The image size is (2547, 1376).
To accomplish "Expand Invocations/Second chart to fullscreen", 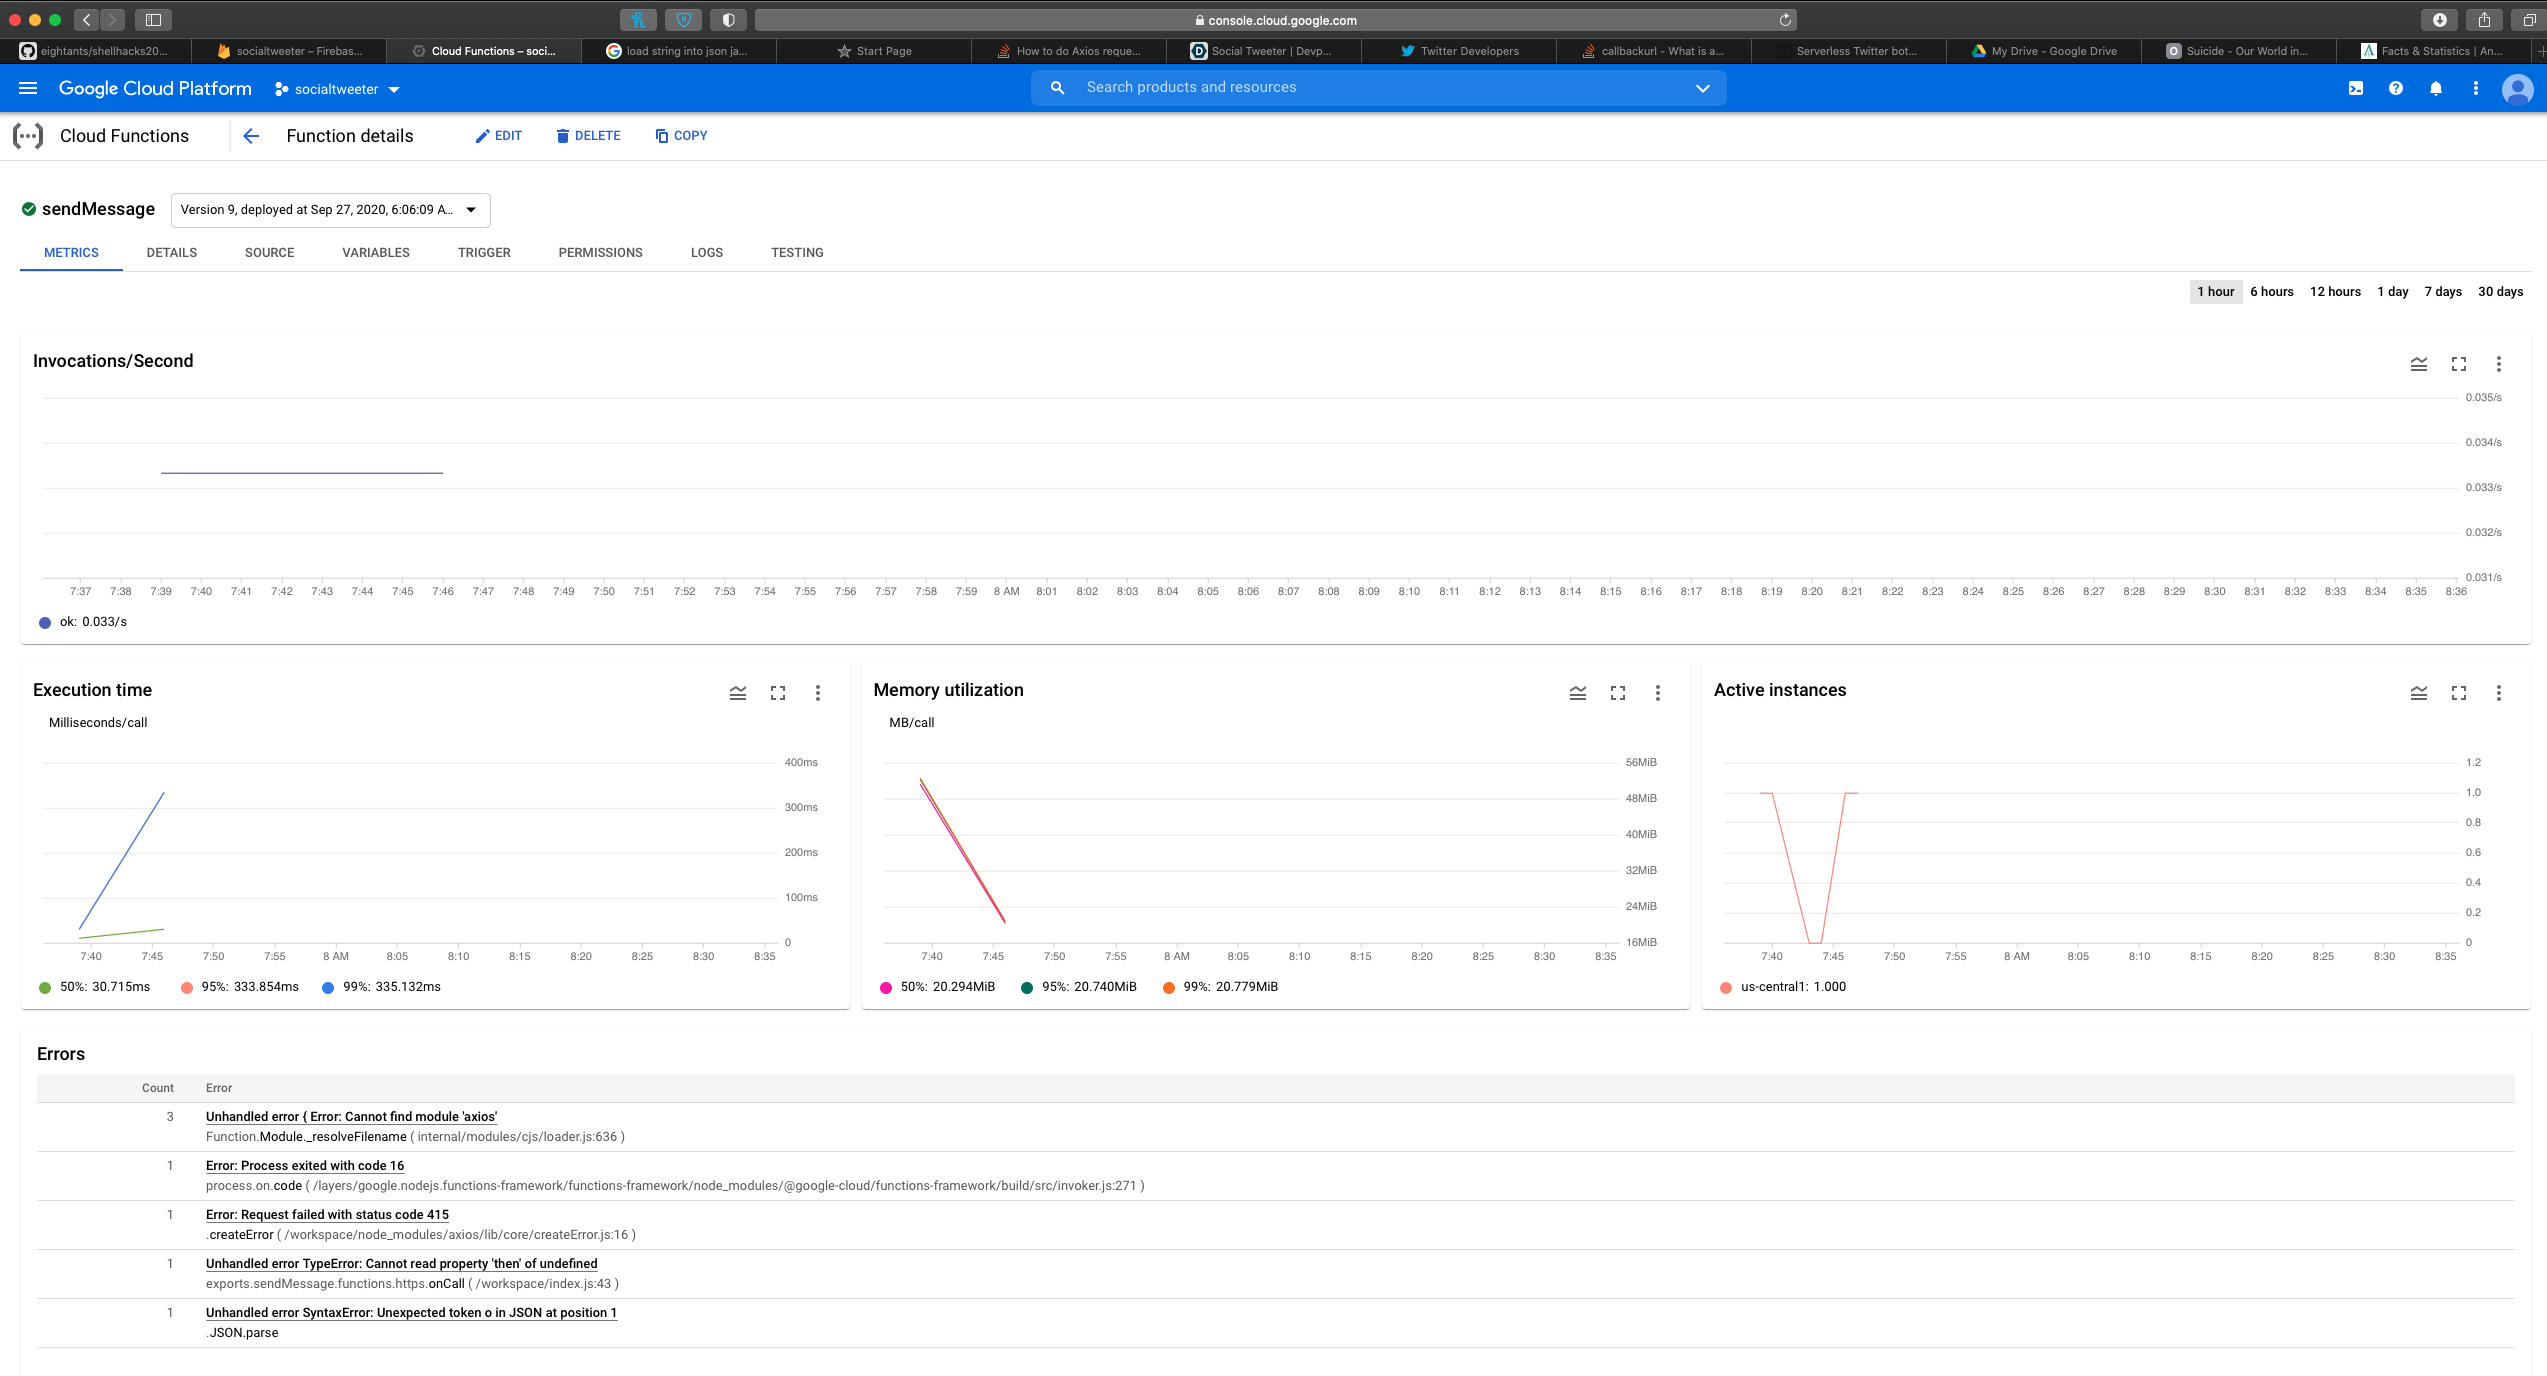I will (2459, 364).
